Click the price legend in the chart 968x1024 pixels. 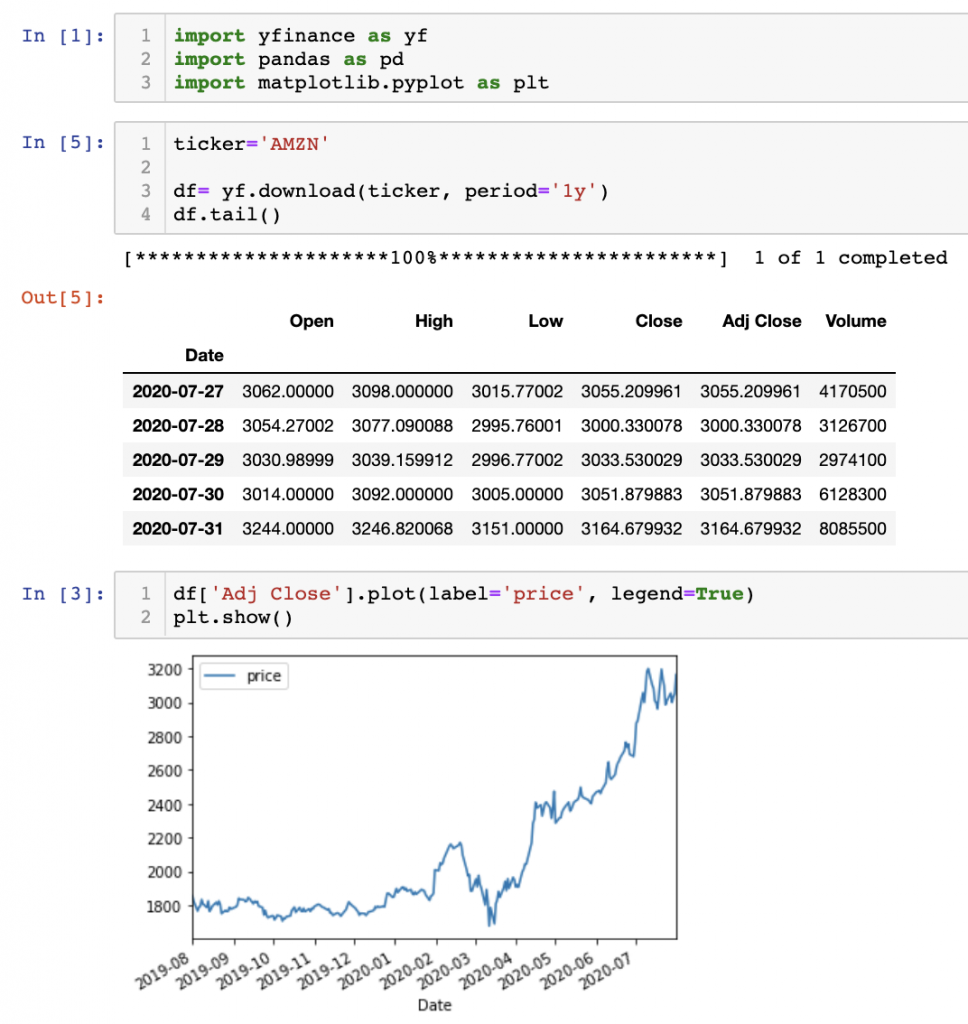coord(243,677)
